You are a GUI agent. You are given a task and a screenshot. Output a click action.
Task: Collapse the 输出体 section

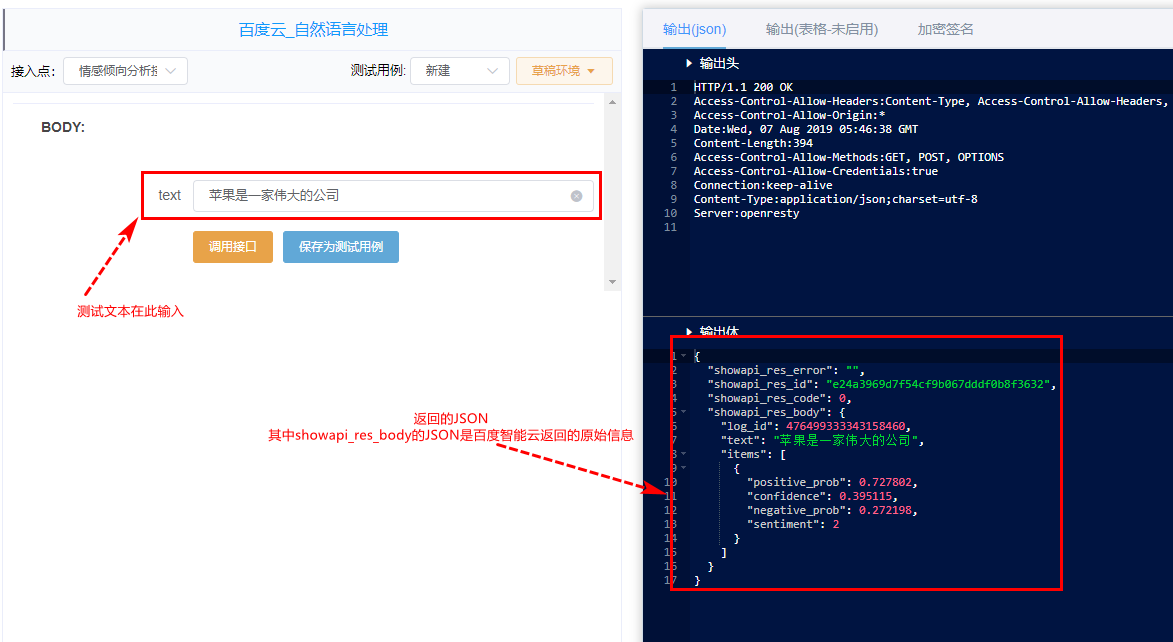[689, 331]
